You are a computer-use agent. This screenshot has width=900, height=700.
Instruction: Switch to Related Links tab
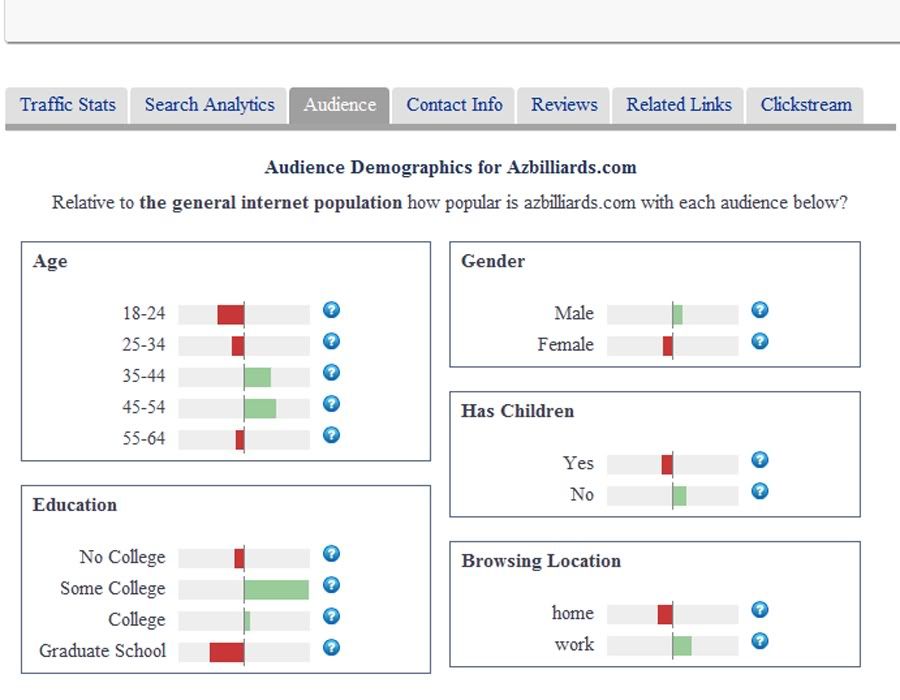(678, 106)
